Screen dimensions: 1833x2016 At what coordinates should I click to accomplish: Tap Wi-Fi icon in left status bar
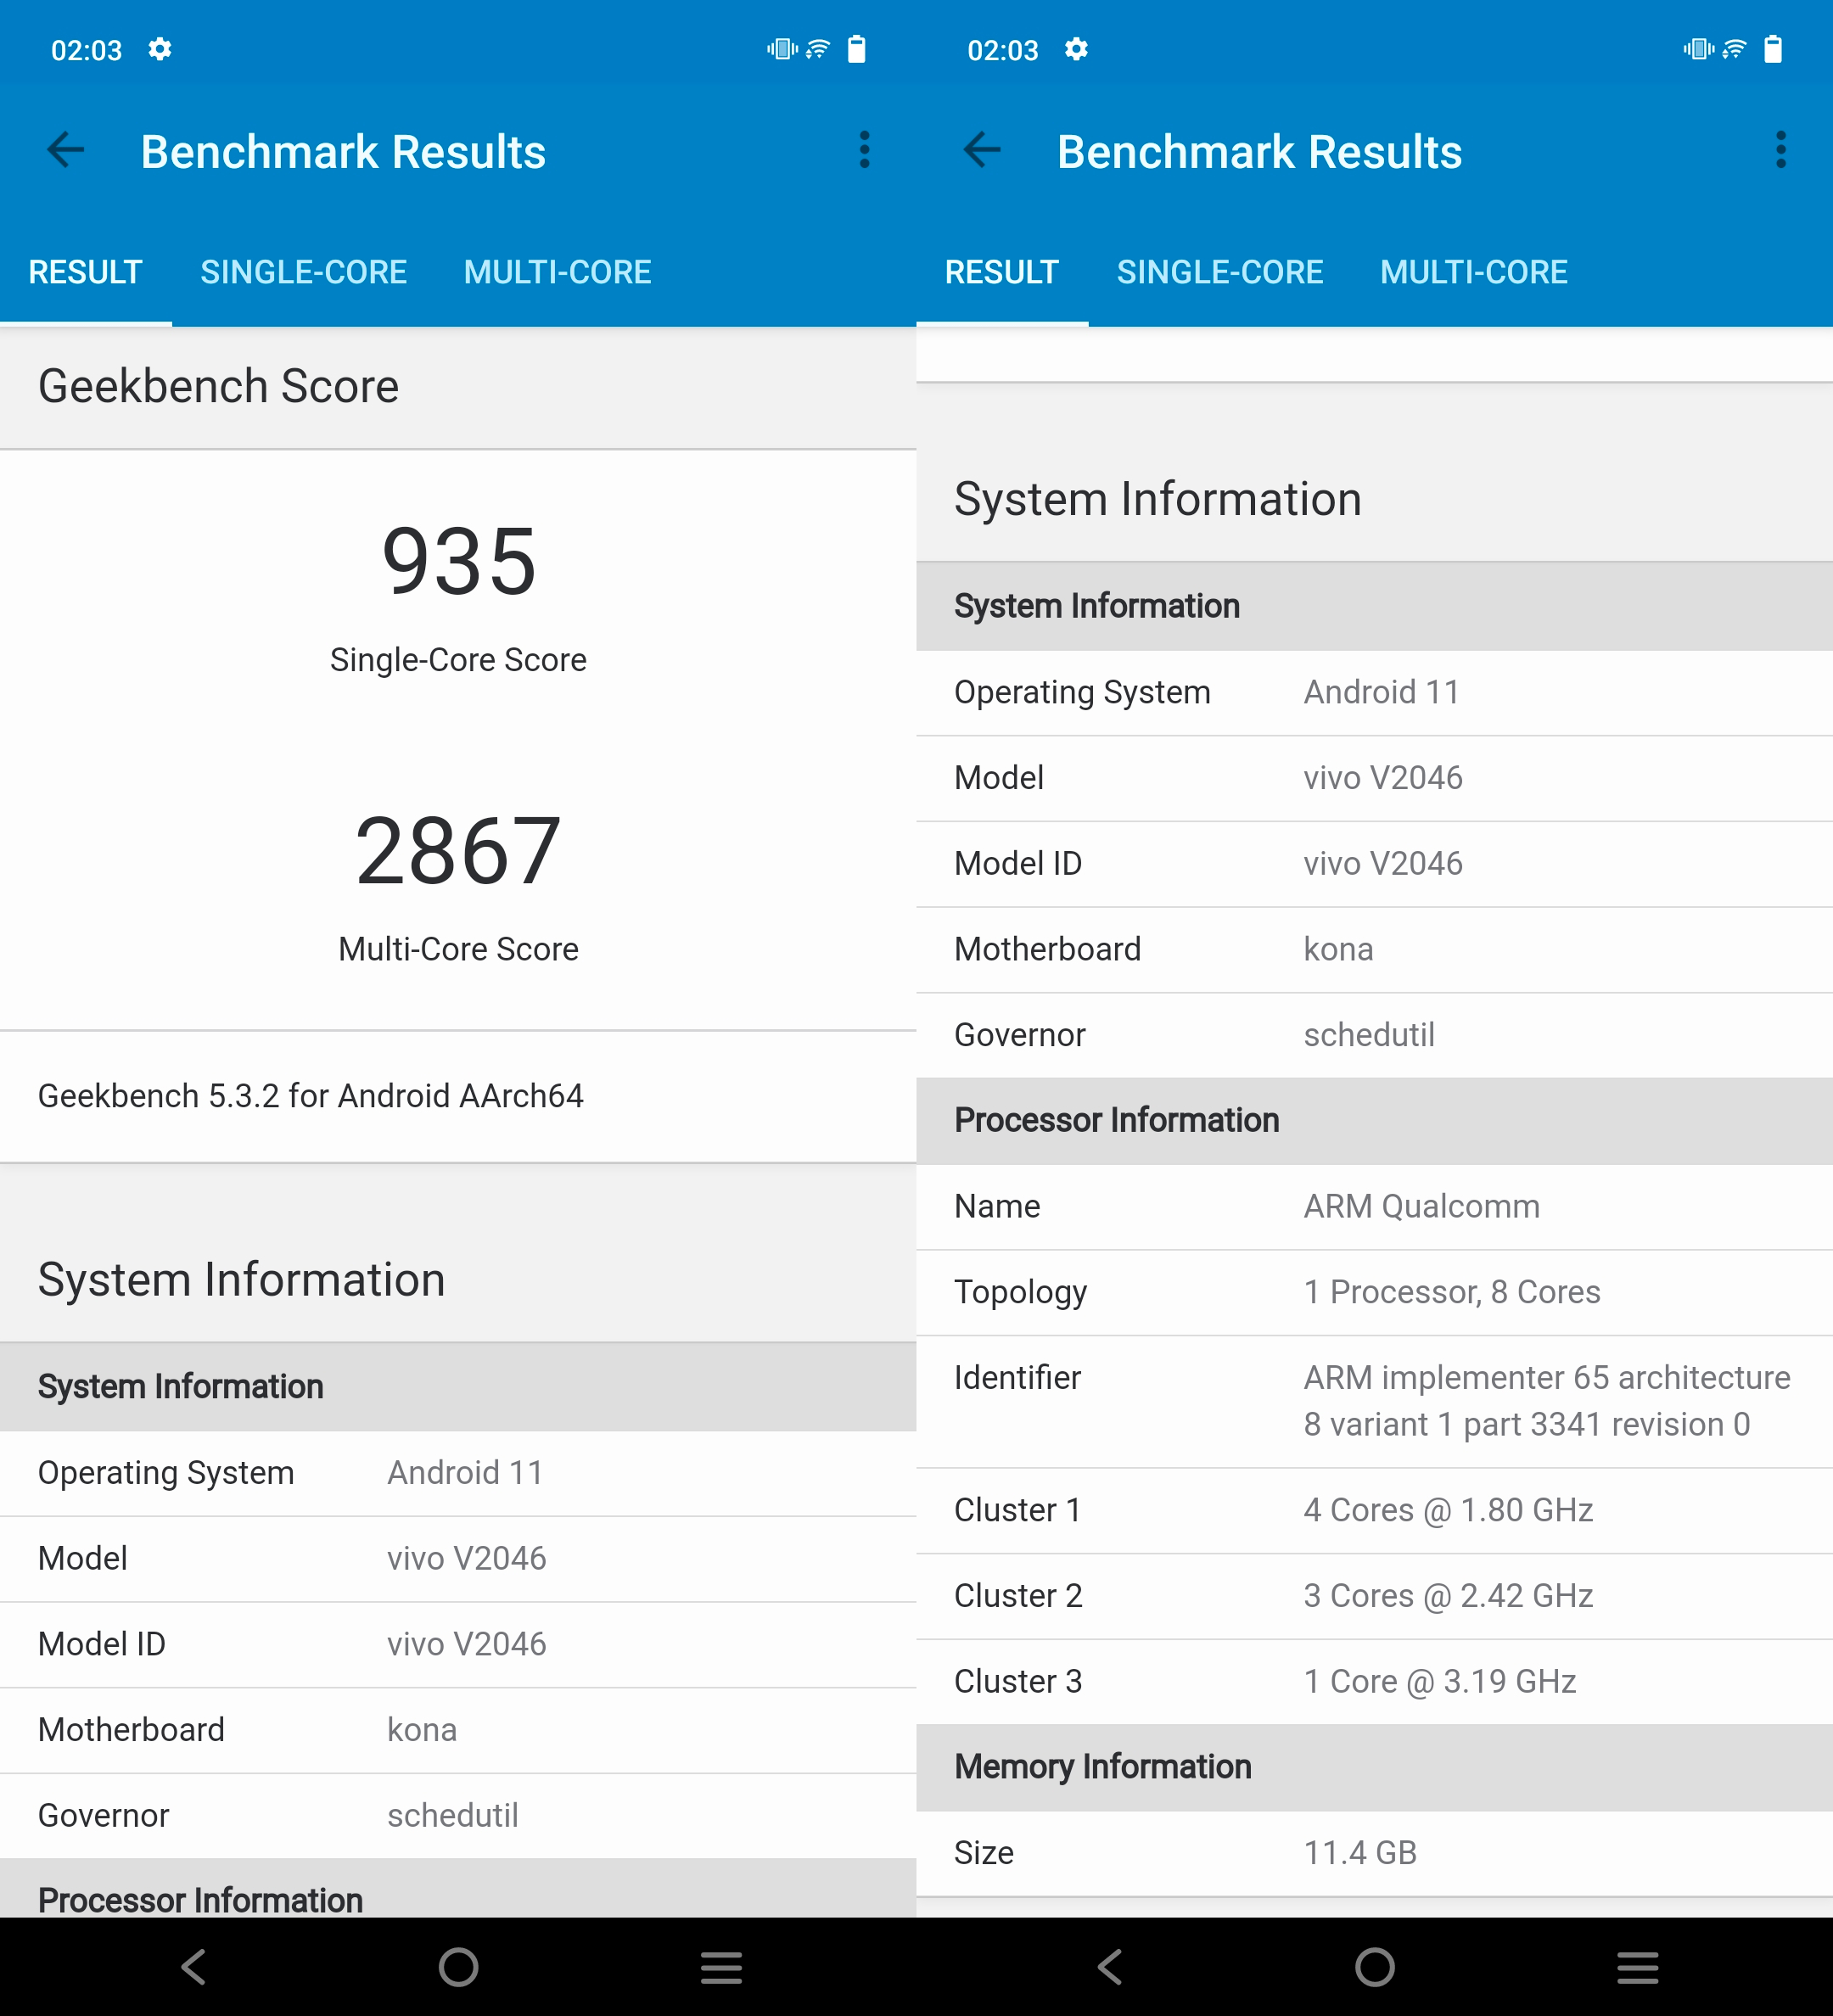[818, 49]
